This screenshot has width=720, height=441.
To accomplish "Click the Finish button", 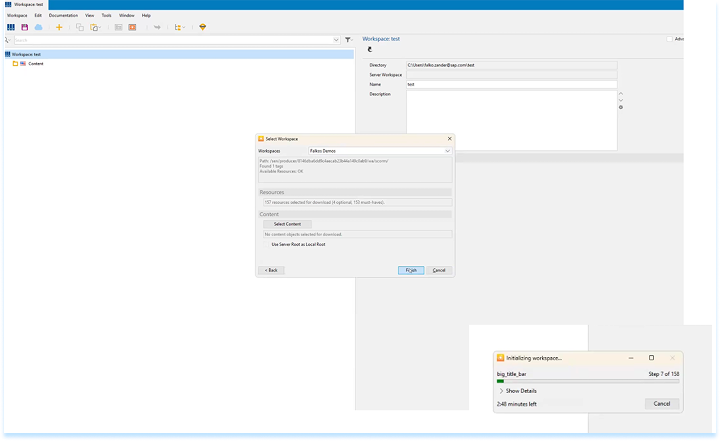I will click(x=411, y=270).
